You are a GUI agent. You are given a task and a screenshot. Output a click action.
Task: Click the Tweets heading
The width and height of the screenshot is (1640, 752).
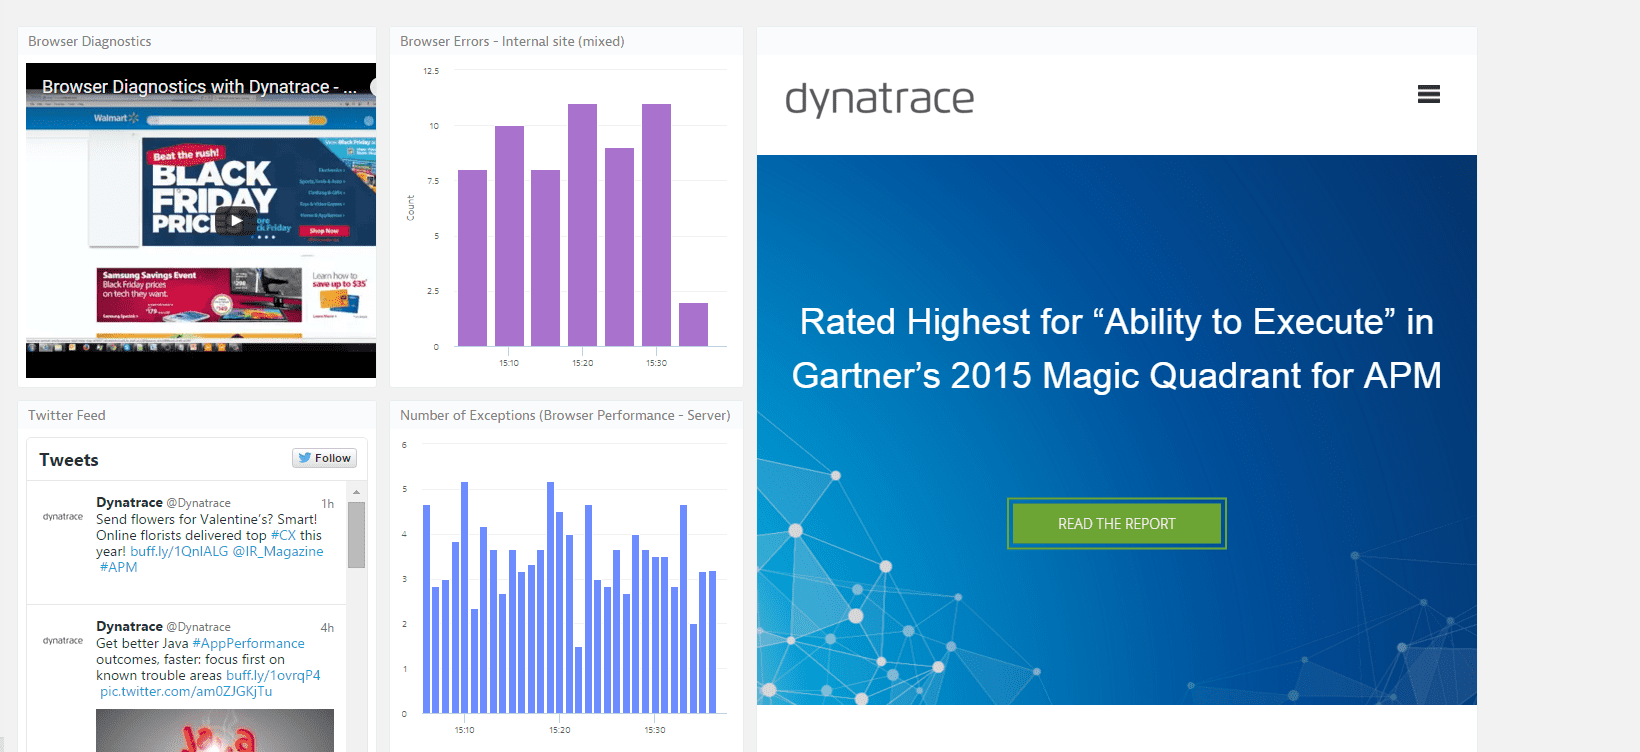[69, 460]
